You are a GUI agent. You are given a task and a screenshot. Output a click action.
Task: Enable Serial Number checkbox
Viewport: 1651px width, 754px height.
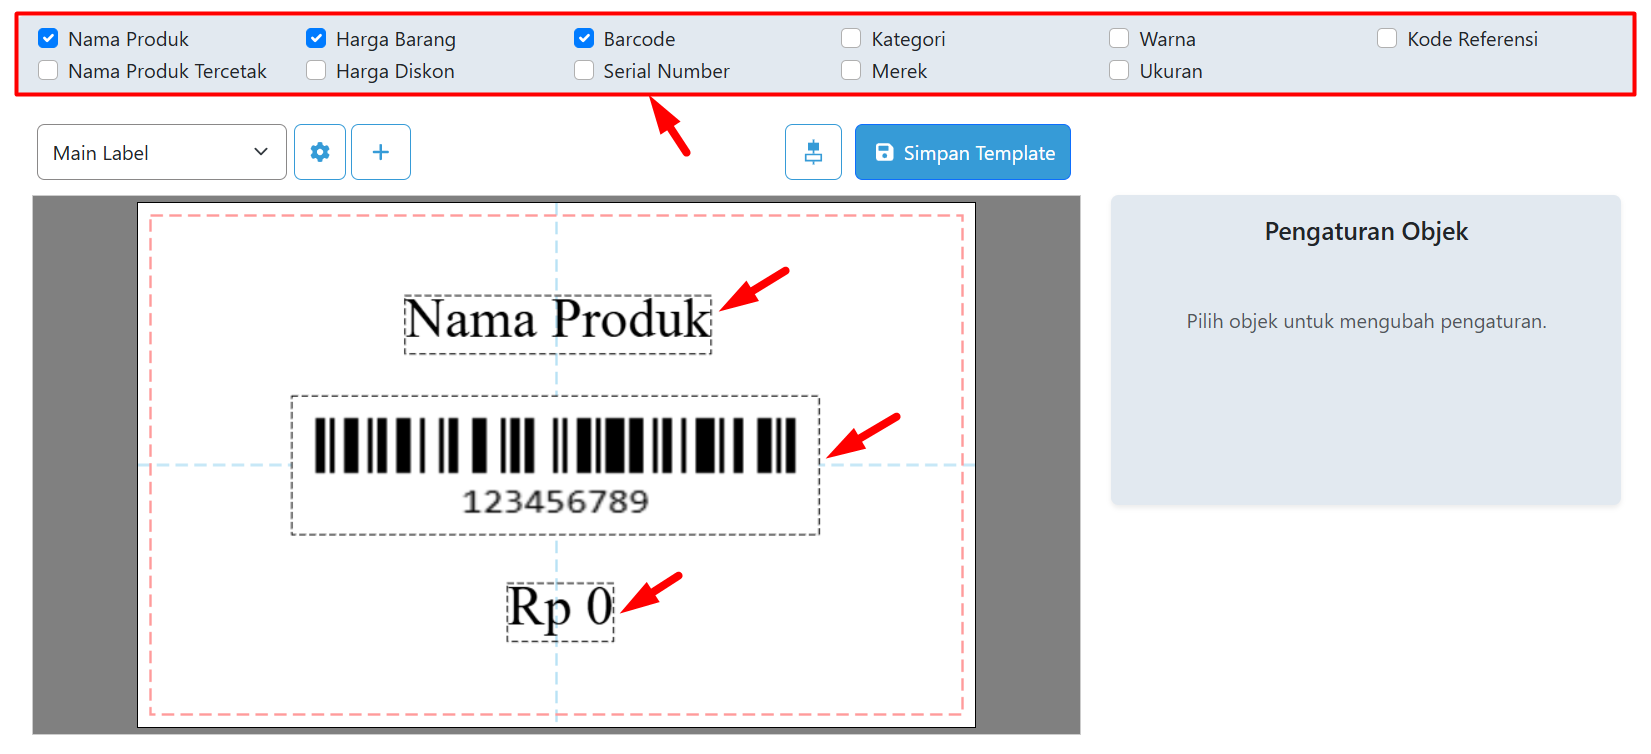[x=584, y=71]
